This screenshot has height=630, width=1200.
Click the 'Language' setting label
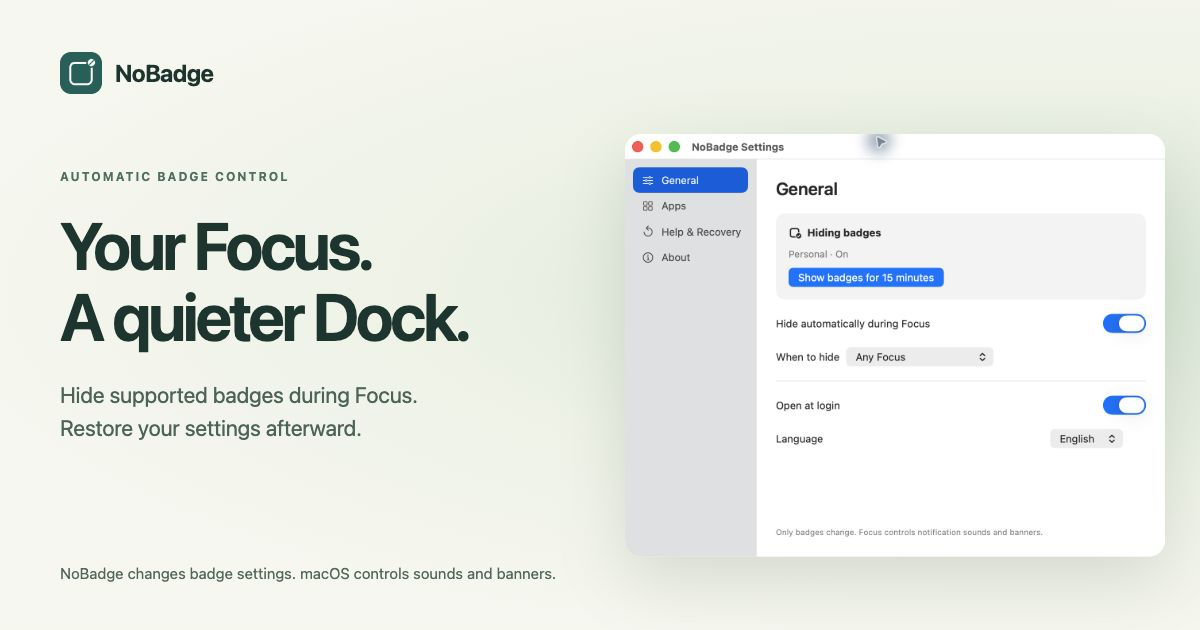pos(800,439)
